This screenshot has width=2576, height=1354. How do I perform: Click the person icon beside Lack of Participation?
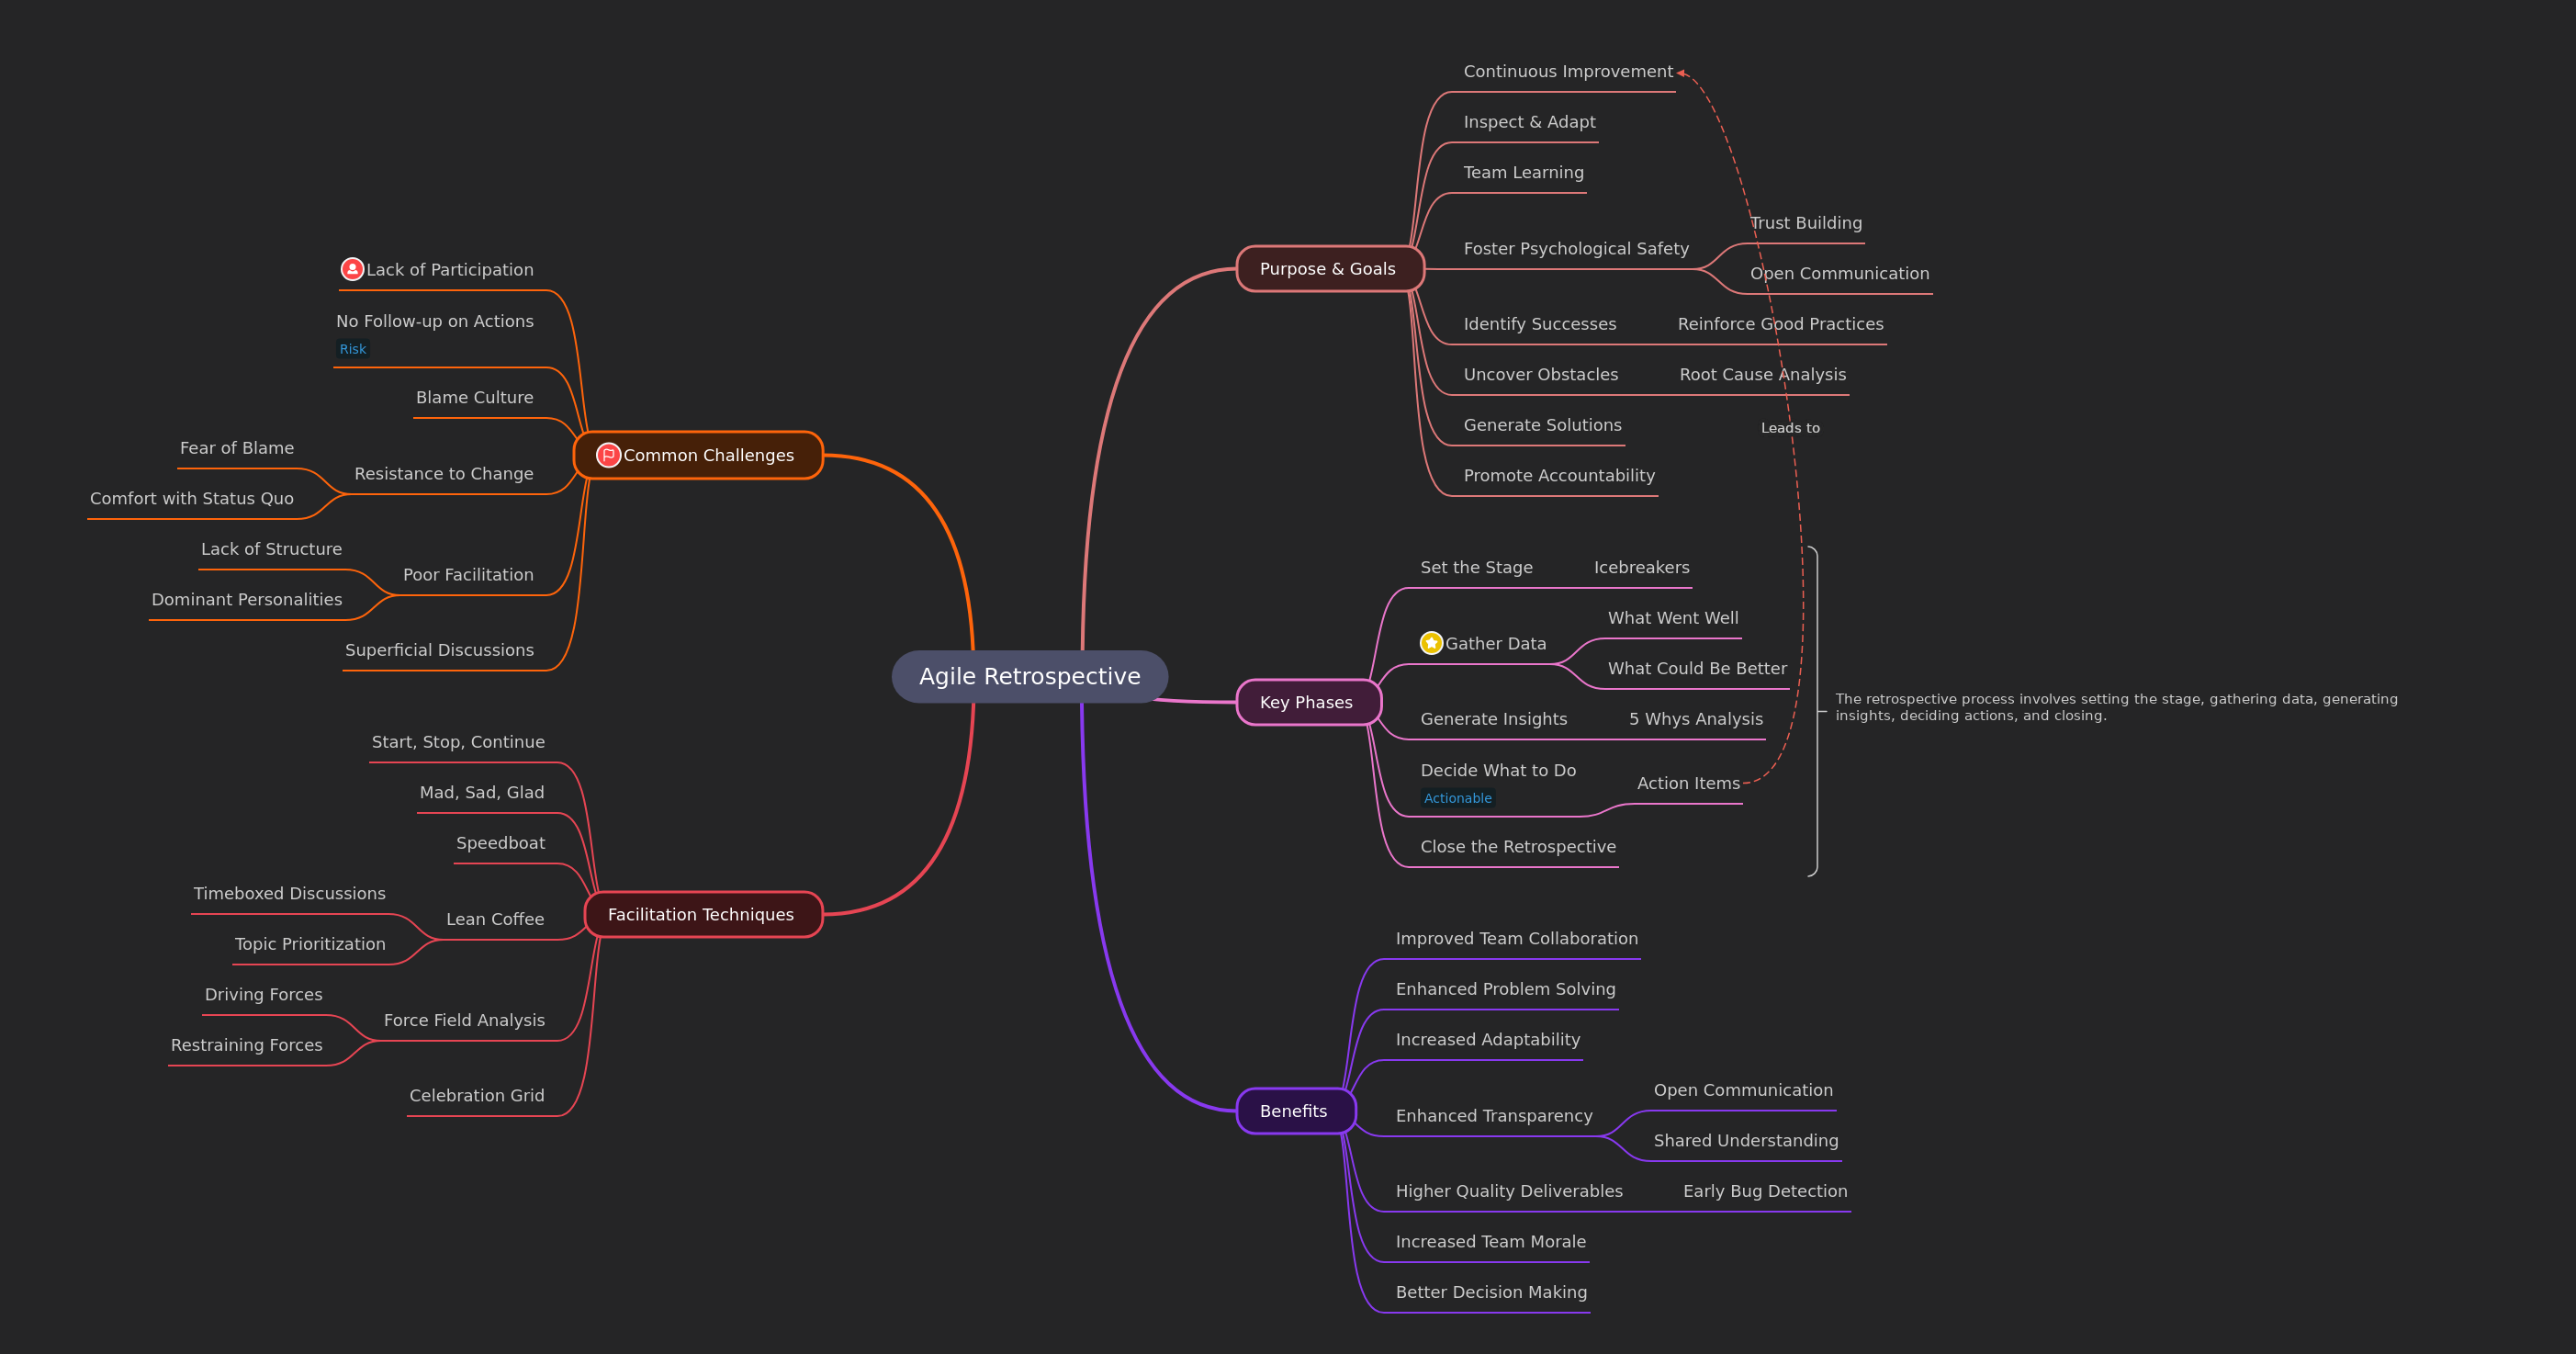tap(352, 269)
